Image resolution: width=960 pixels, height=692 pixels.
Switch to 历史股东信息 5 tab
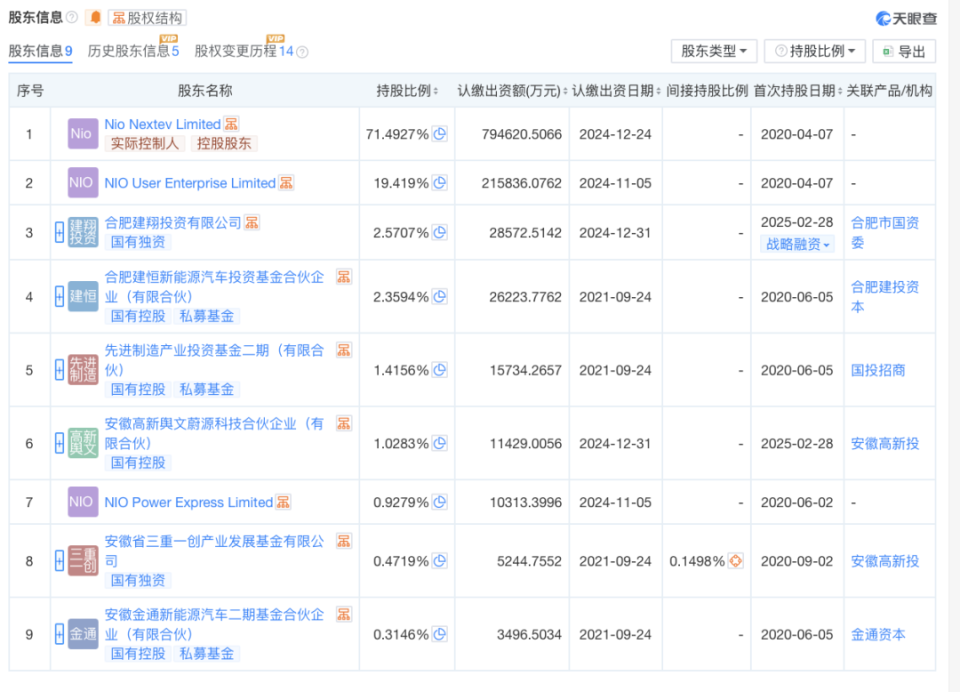coord(133,51)
